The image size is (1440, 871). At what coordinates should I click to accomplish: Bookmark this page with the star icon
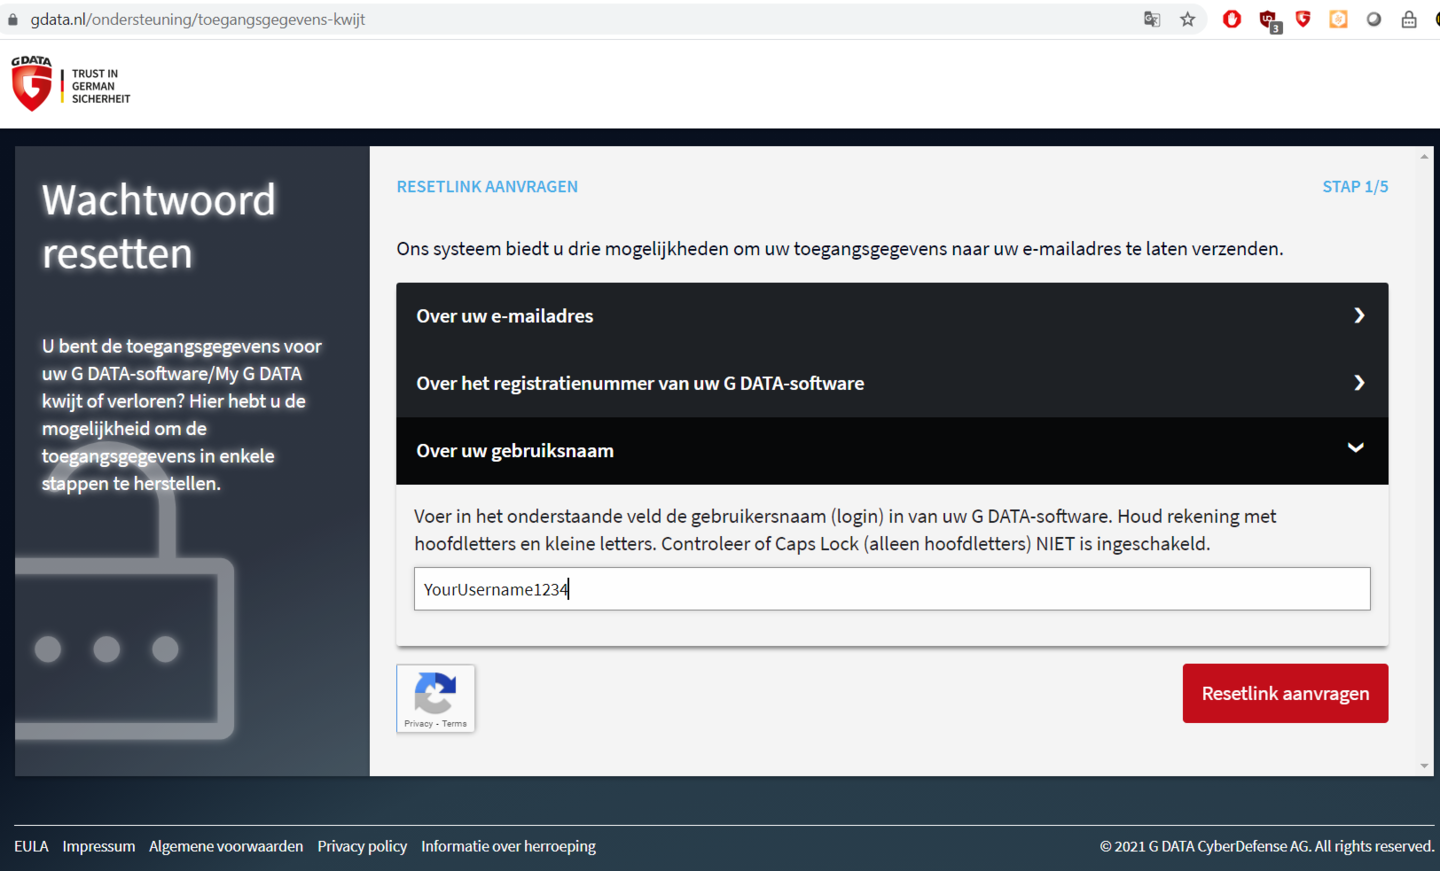click(1187, 19)
